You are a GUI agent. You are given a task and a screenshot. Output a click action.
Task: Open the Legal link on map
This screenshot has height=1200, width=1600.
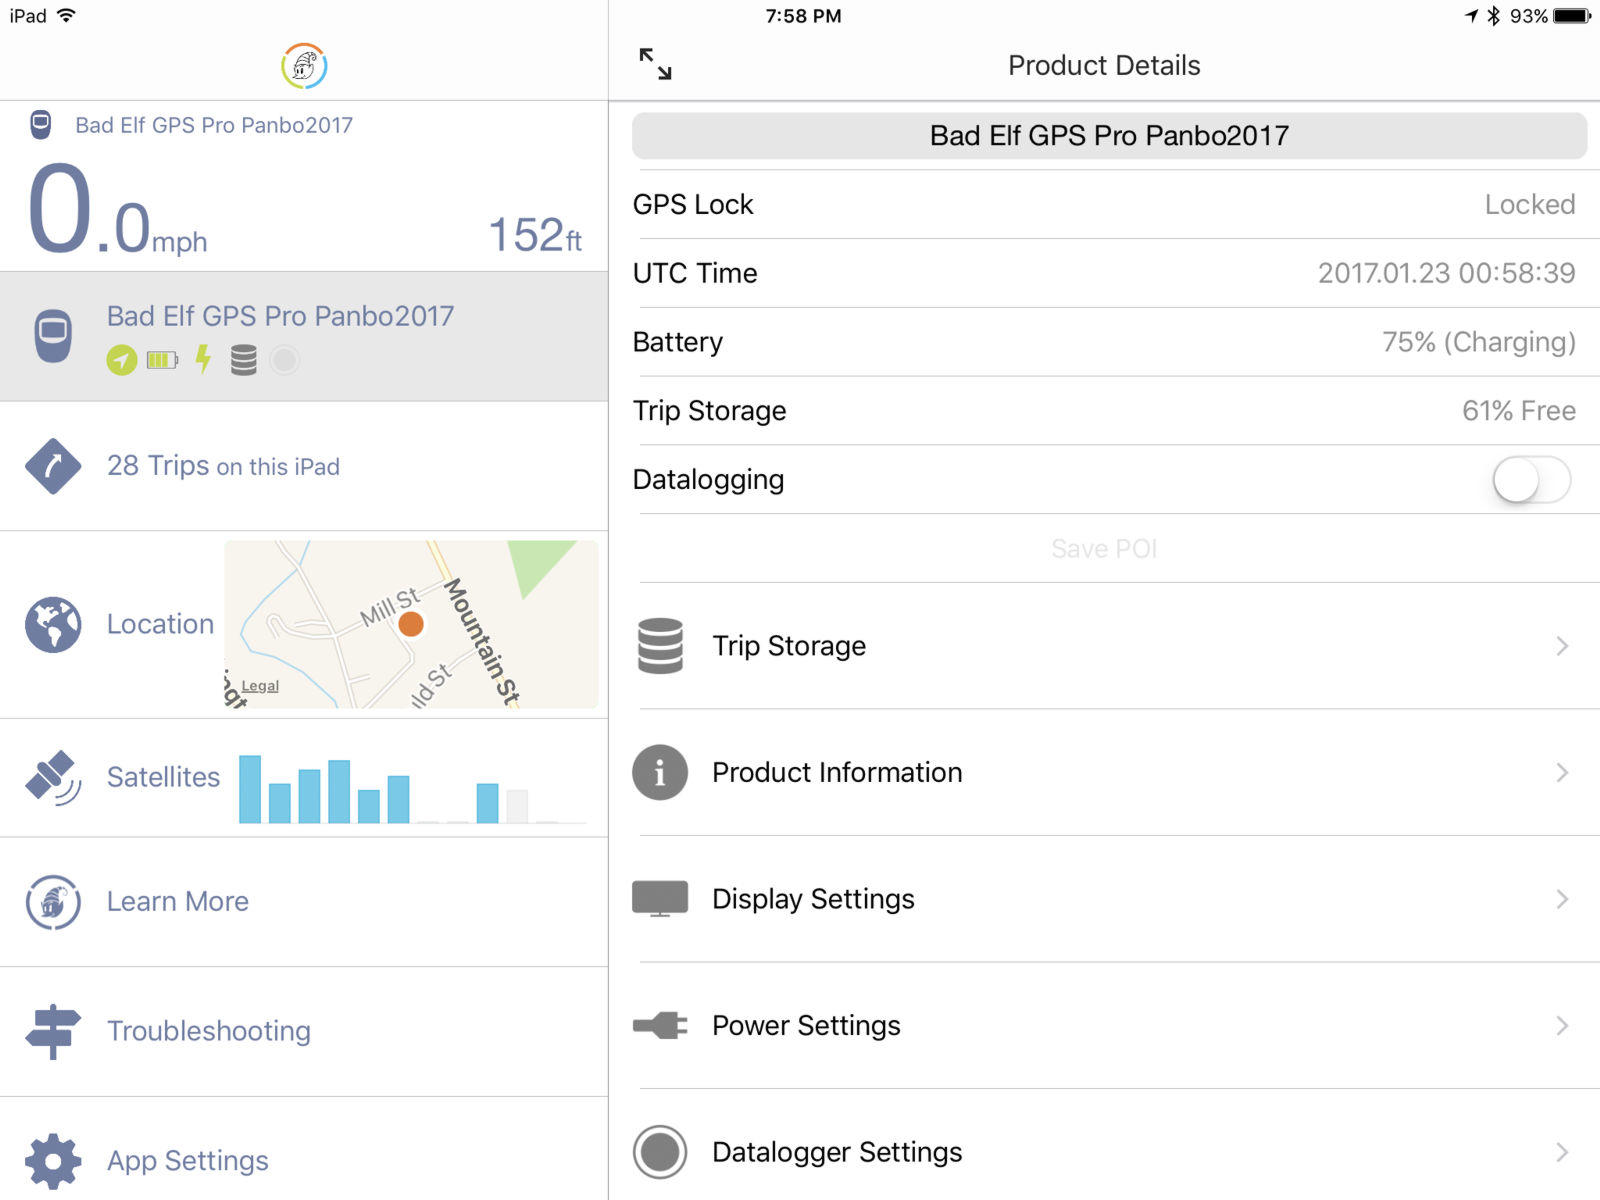(x=260, y=686)
